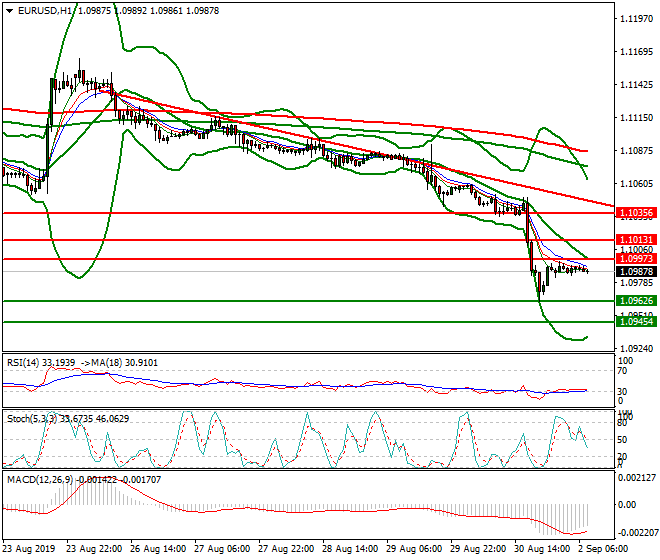Click the 0.002127 value on MACD scale
This screenshot has width=660, height=560.
[637, 477]
